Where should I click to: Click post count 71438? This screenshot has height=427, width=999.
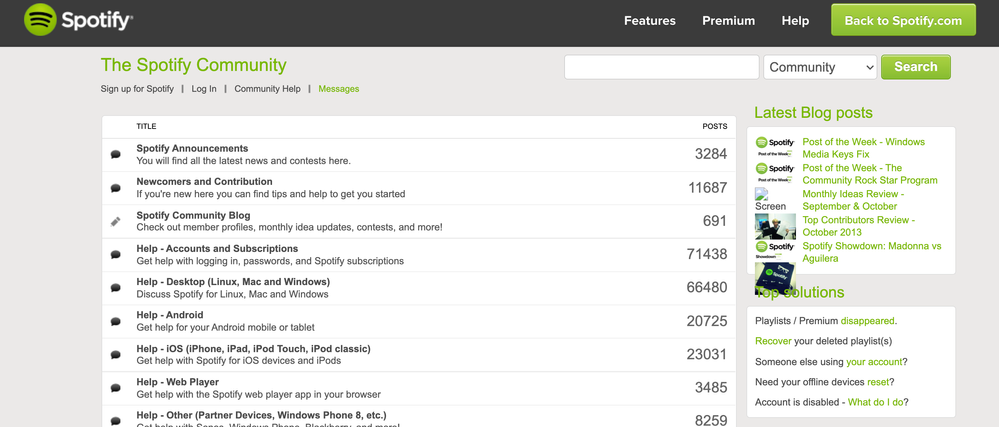tap(707, 254)
